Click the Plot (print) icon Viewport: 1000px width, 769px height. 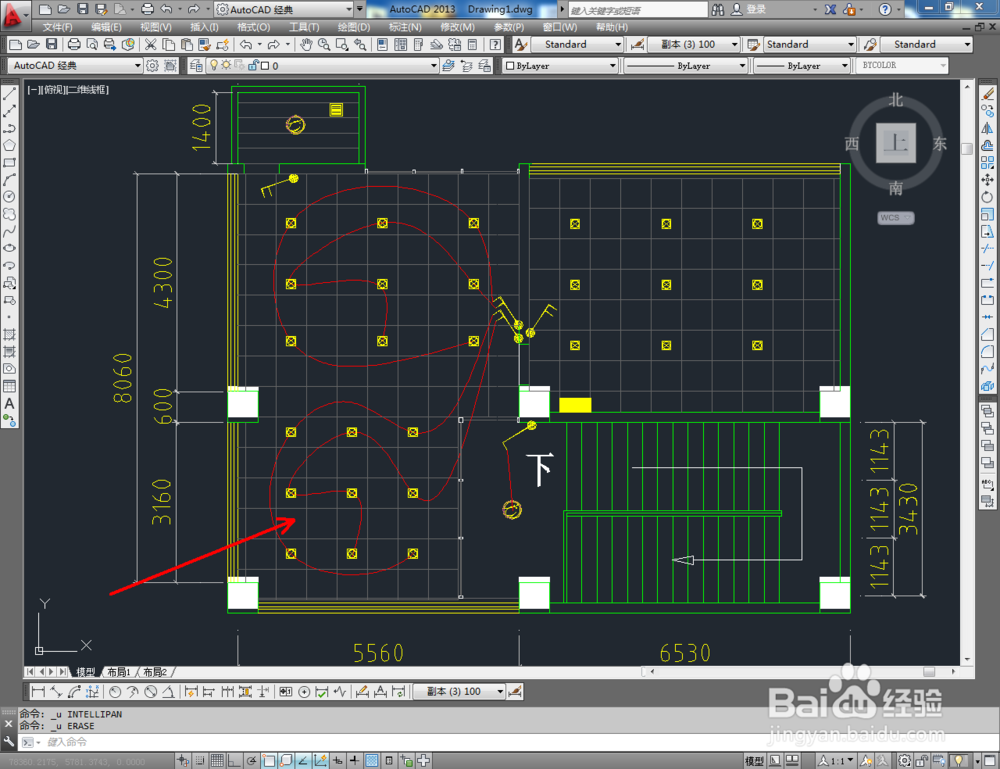click(x=74, y=44)
